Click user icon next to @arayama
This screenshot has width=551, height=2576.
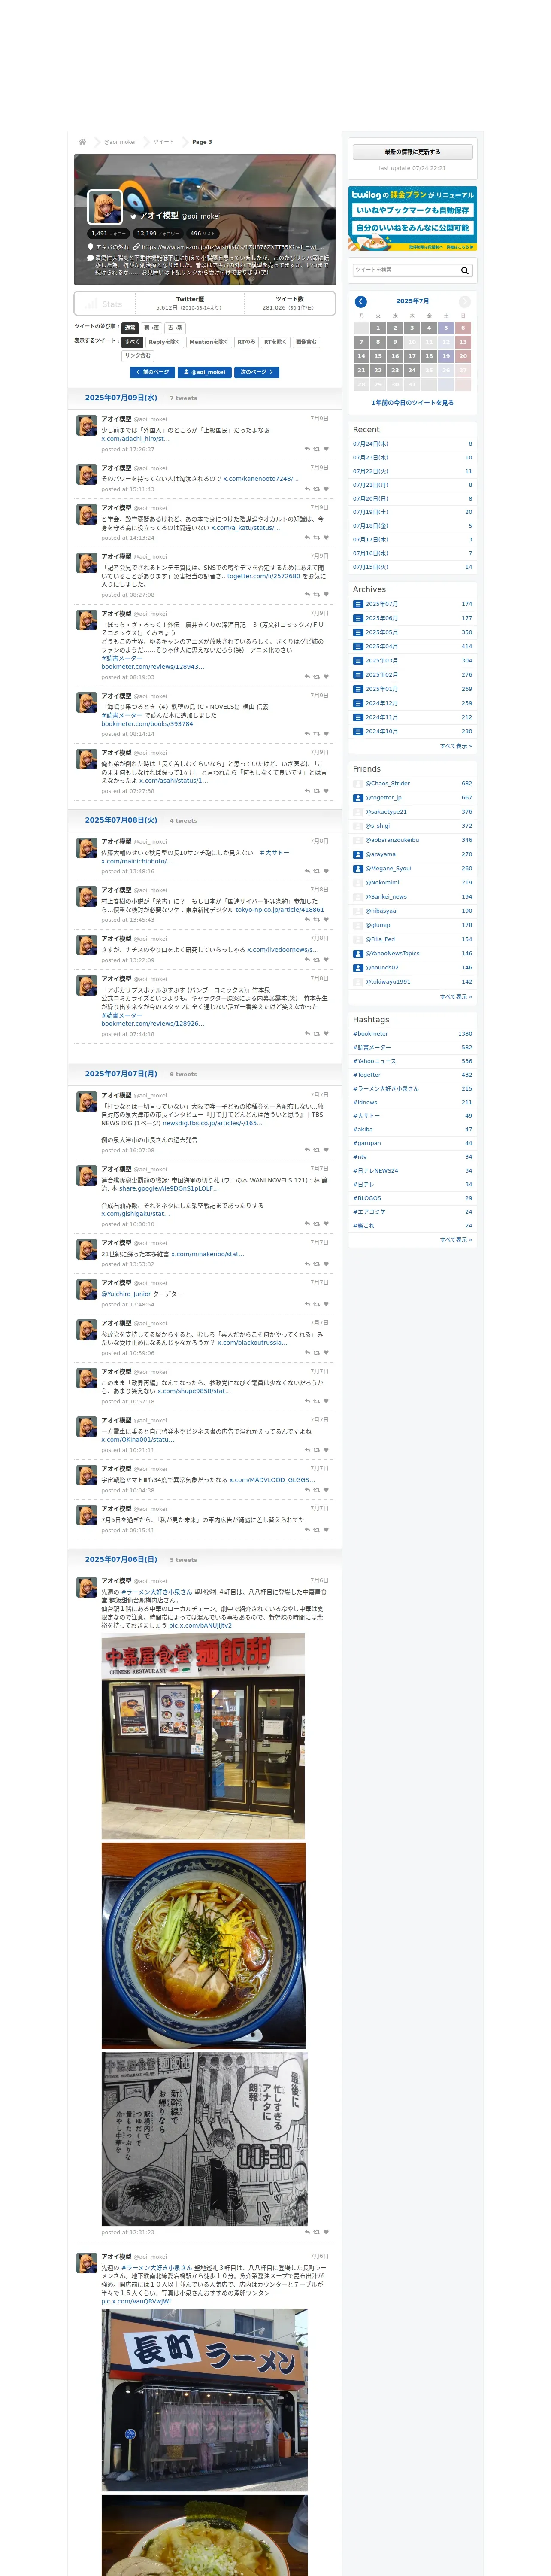tap(358, 854)
